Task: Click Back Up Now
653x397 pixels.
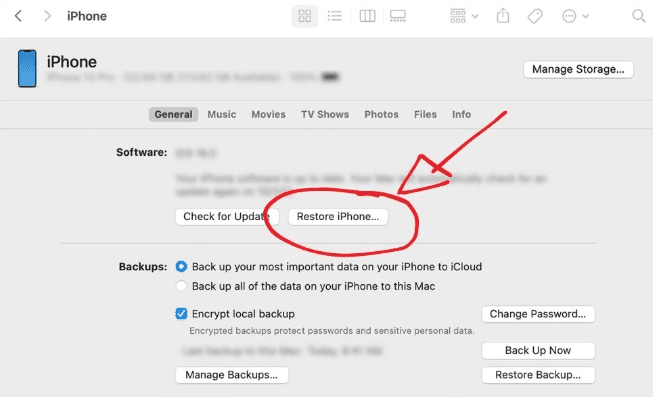Action: click(x=538, y=351)
